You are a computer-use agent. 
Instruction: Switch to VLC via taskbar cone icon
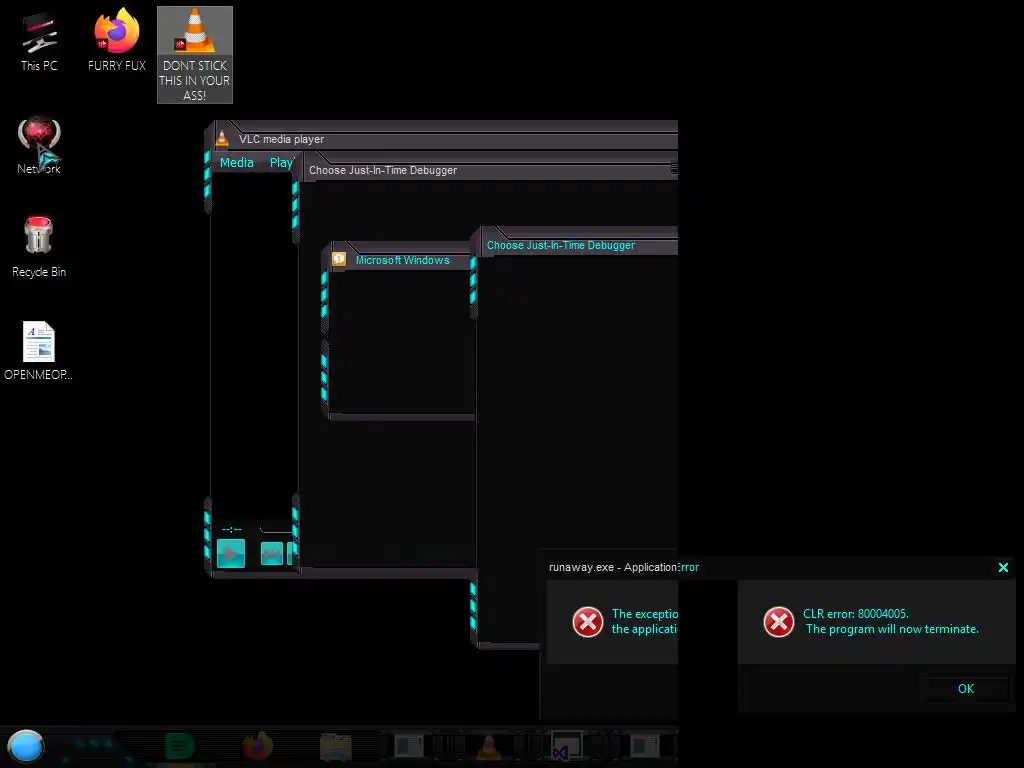point(488,746)
